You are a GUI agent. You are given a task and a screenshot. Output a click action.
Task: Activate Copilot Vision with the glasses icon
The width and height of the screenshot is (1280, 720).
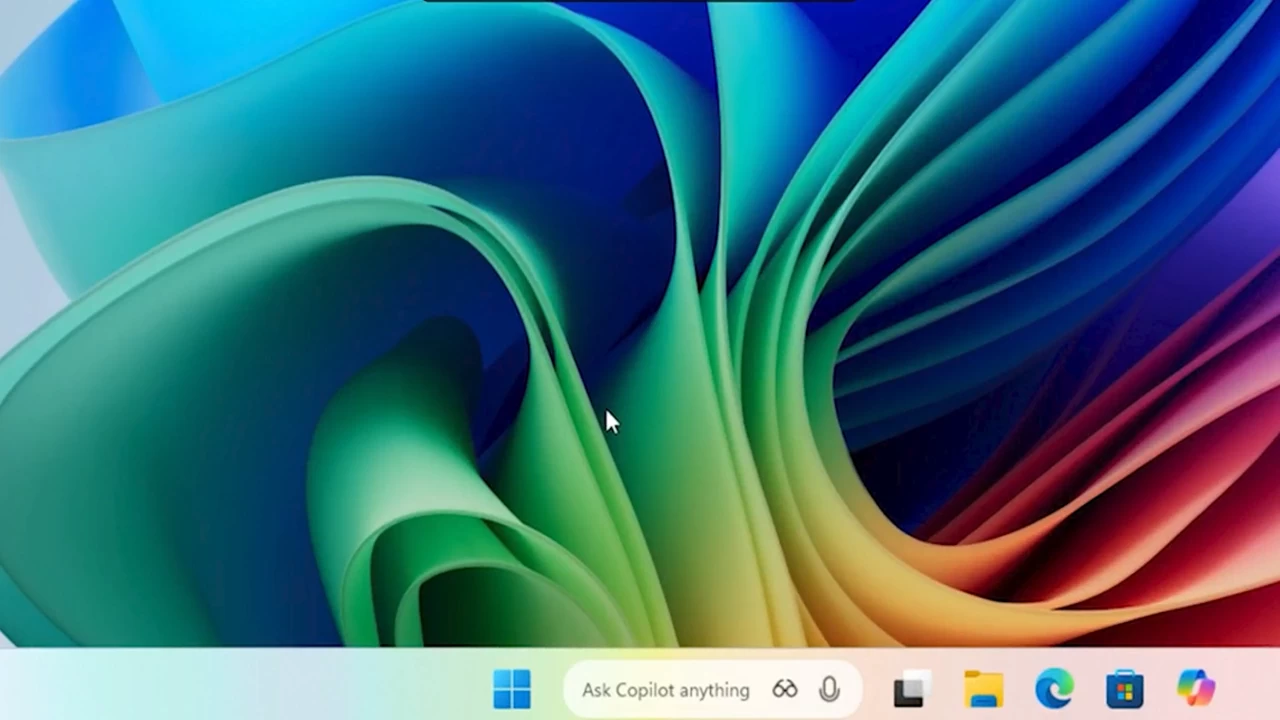[785, 689]
